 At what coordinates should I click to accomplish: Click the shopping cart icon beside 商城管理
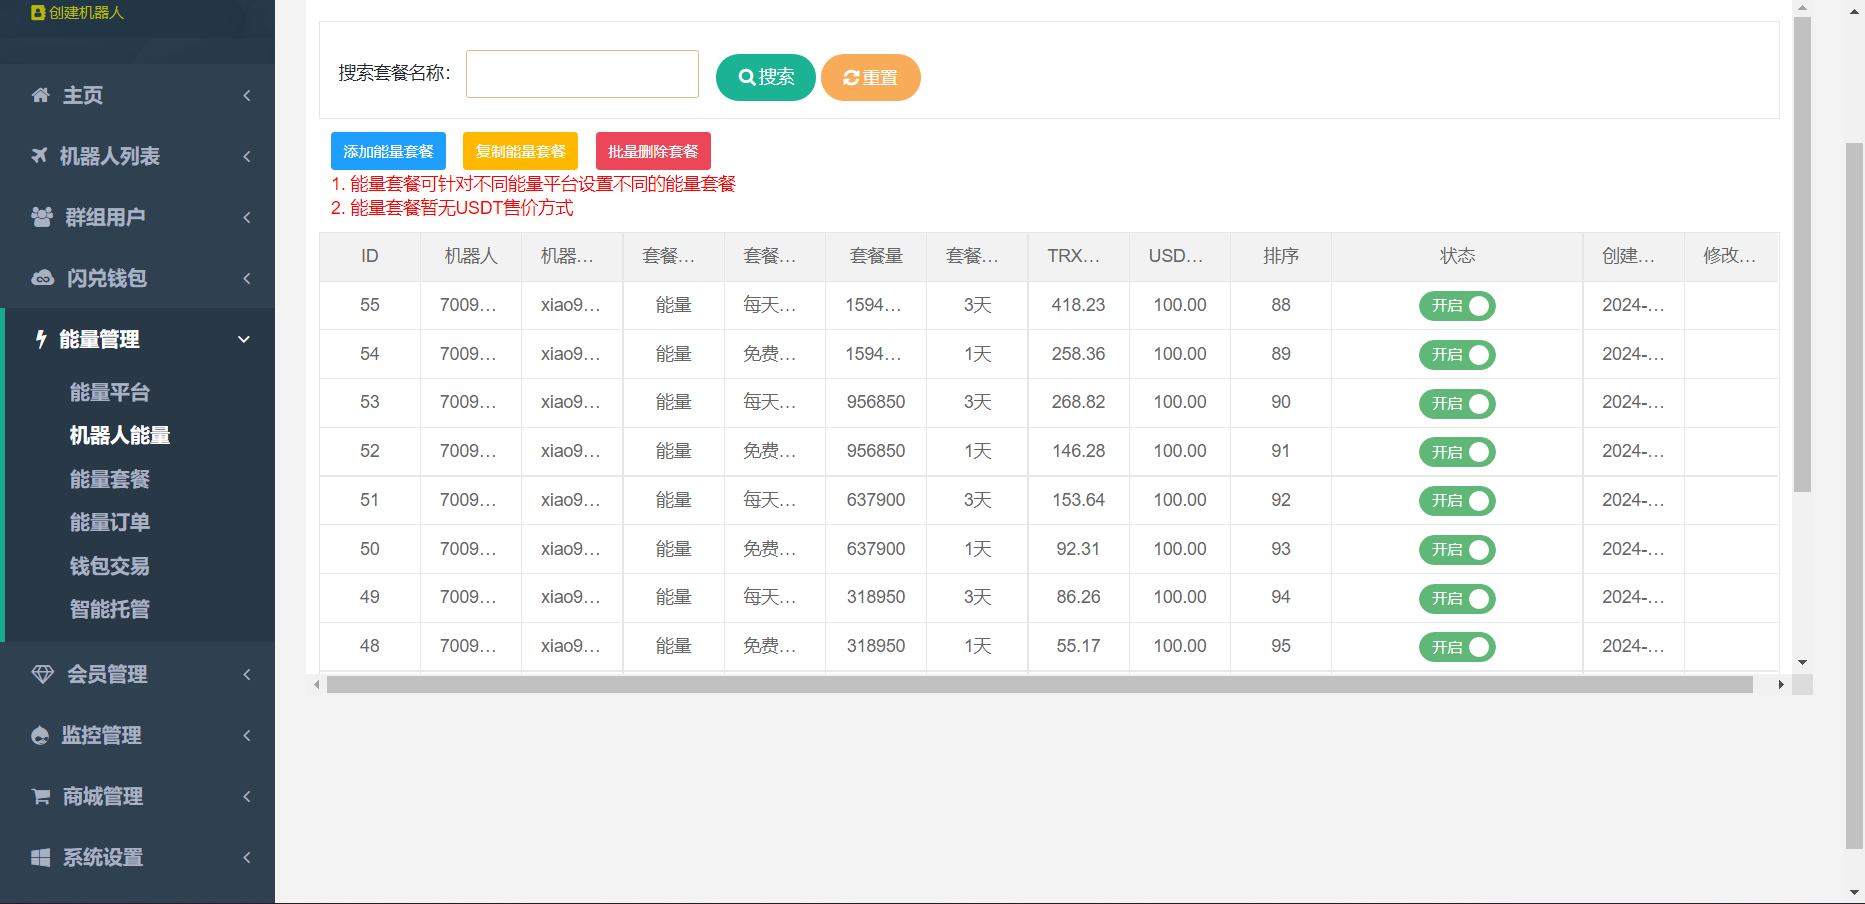click(x=41, y=796)
